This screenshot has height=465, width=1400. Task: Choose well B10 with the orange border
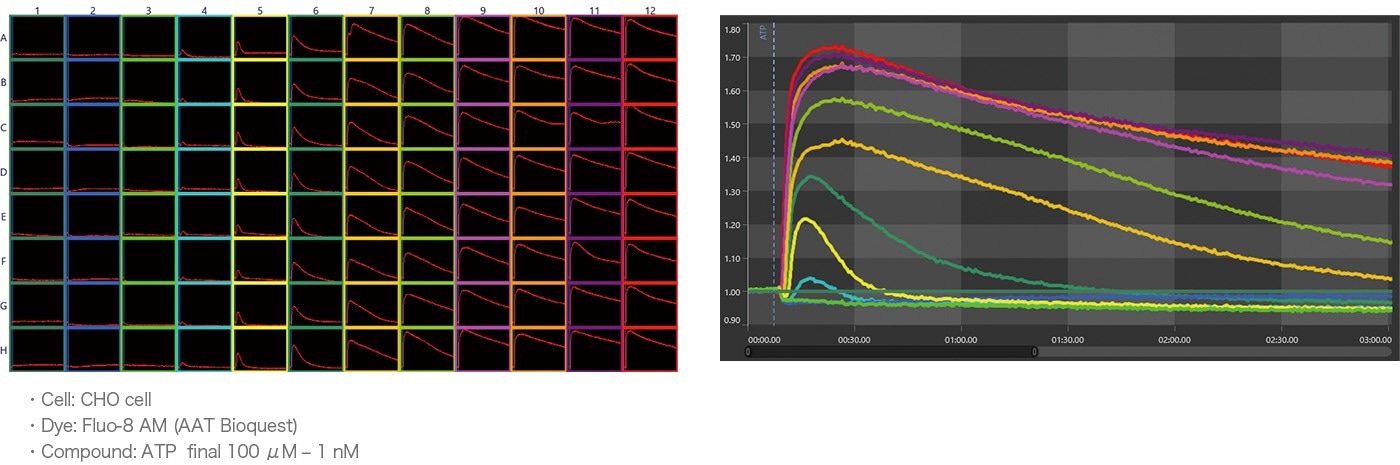tap(538, 83)
